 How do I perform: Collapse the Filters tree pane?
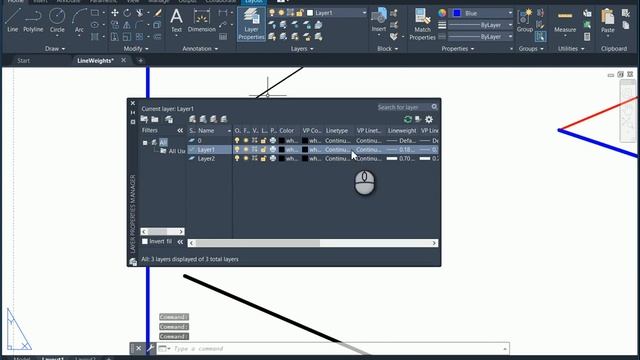(180, 131)
